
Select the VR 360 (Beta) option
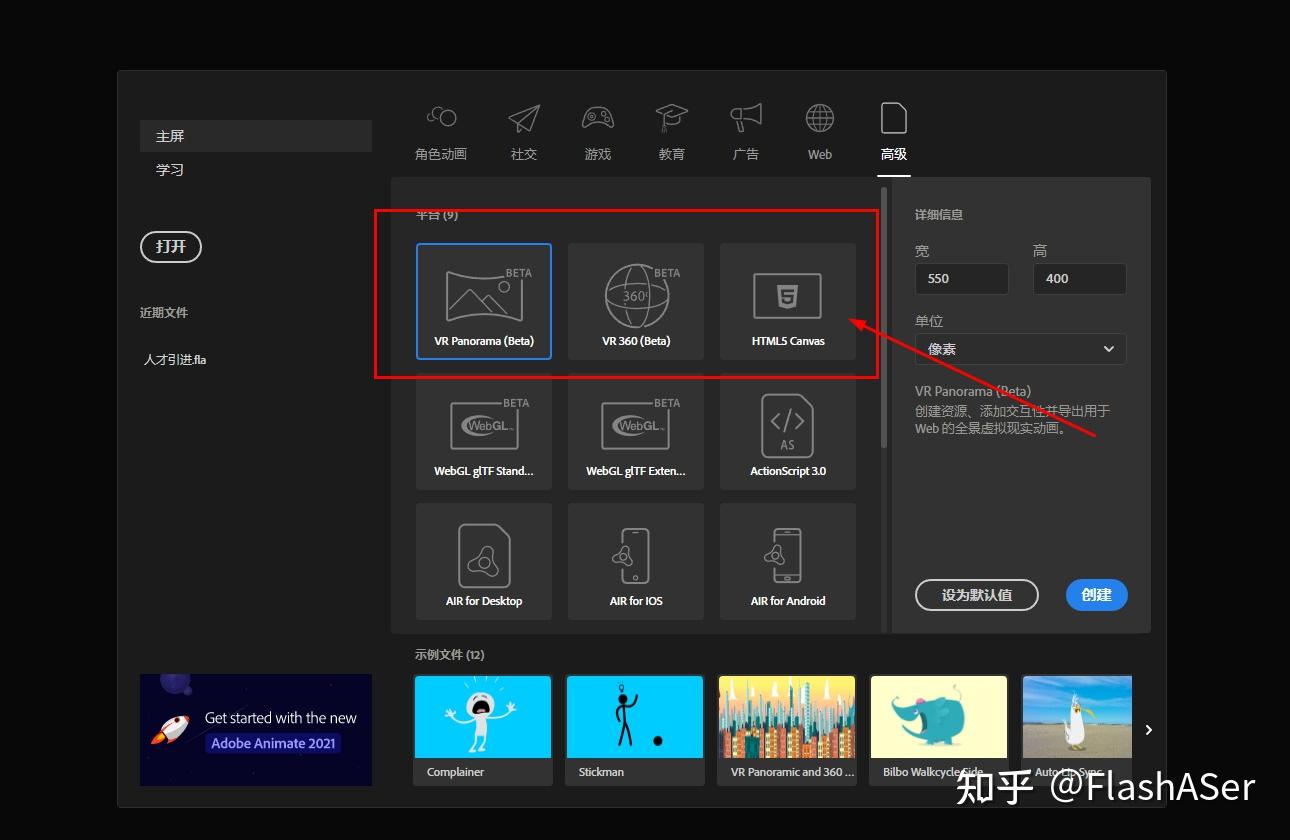pyautogui.click(x=635, y=300)
